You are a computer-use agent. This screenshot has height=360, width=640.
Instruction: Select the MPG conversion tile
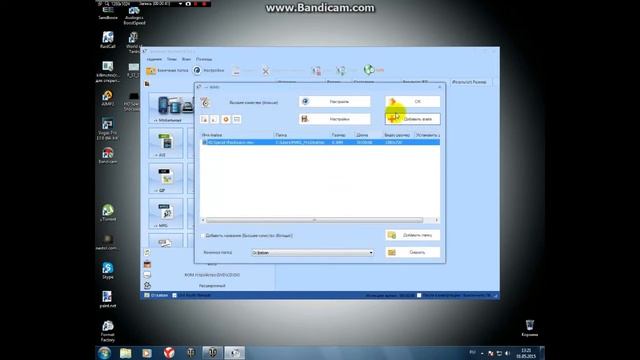[166, 213]
